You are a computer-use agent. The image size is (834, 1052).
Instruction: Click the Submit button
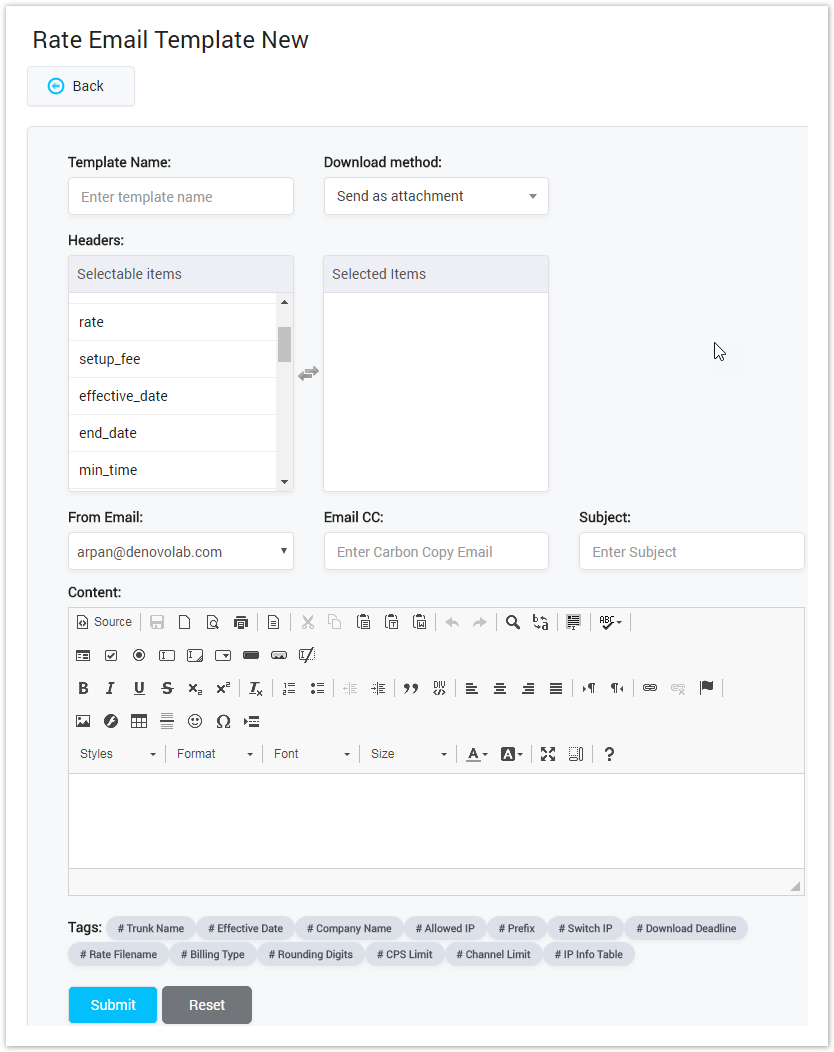pyautogui.click(x=112, y=1004)
